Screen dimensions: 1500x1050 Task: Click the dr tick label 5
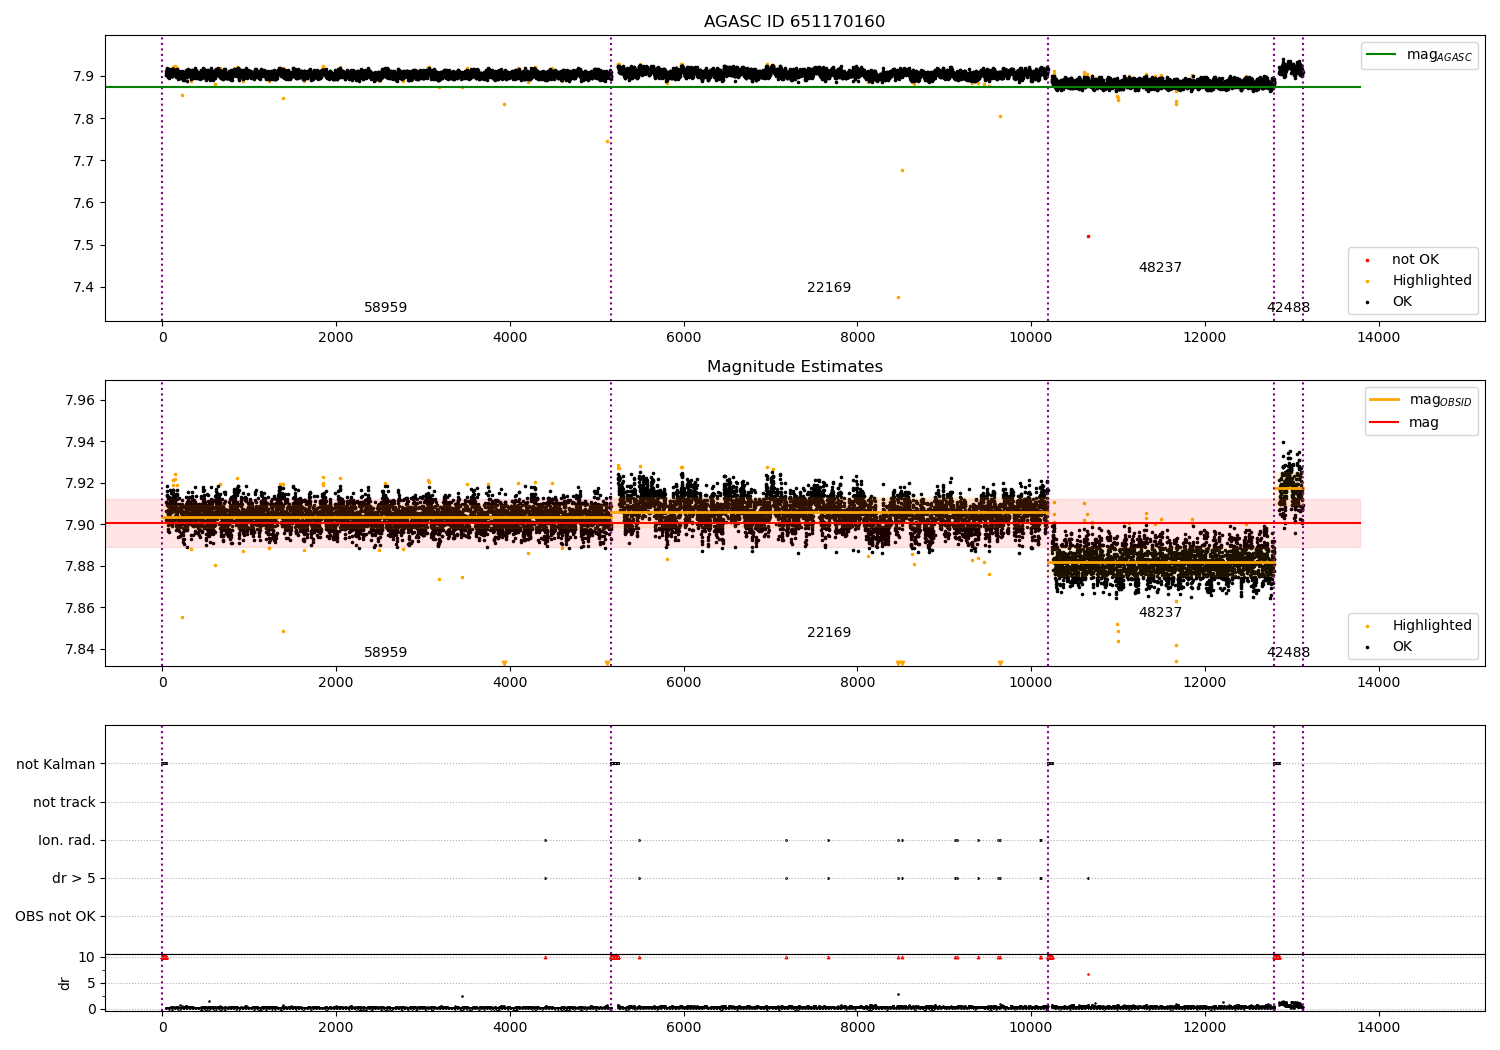(x=91, y=984)
